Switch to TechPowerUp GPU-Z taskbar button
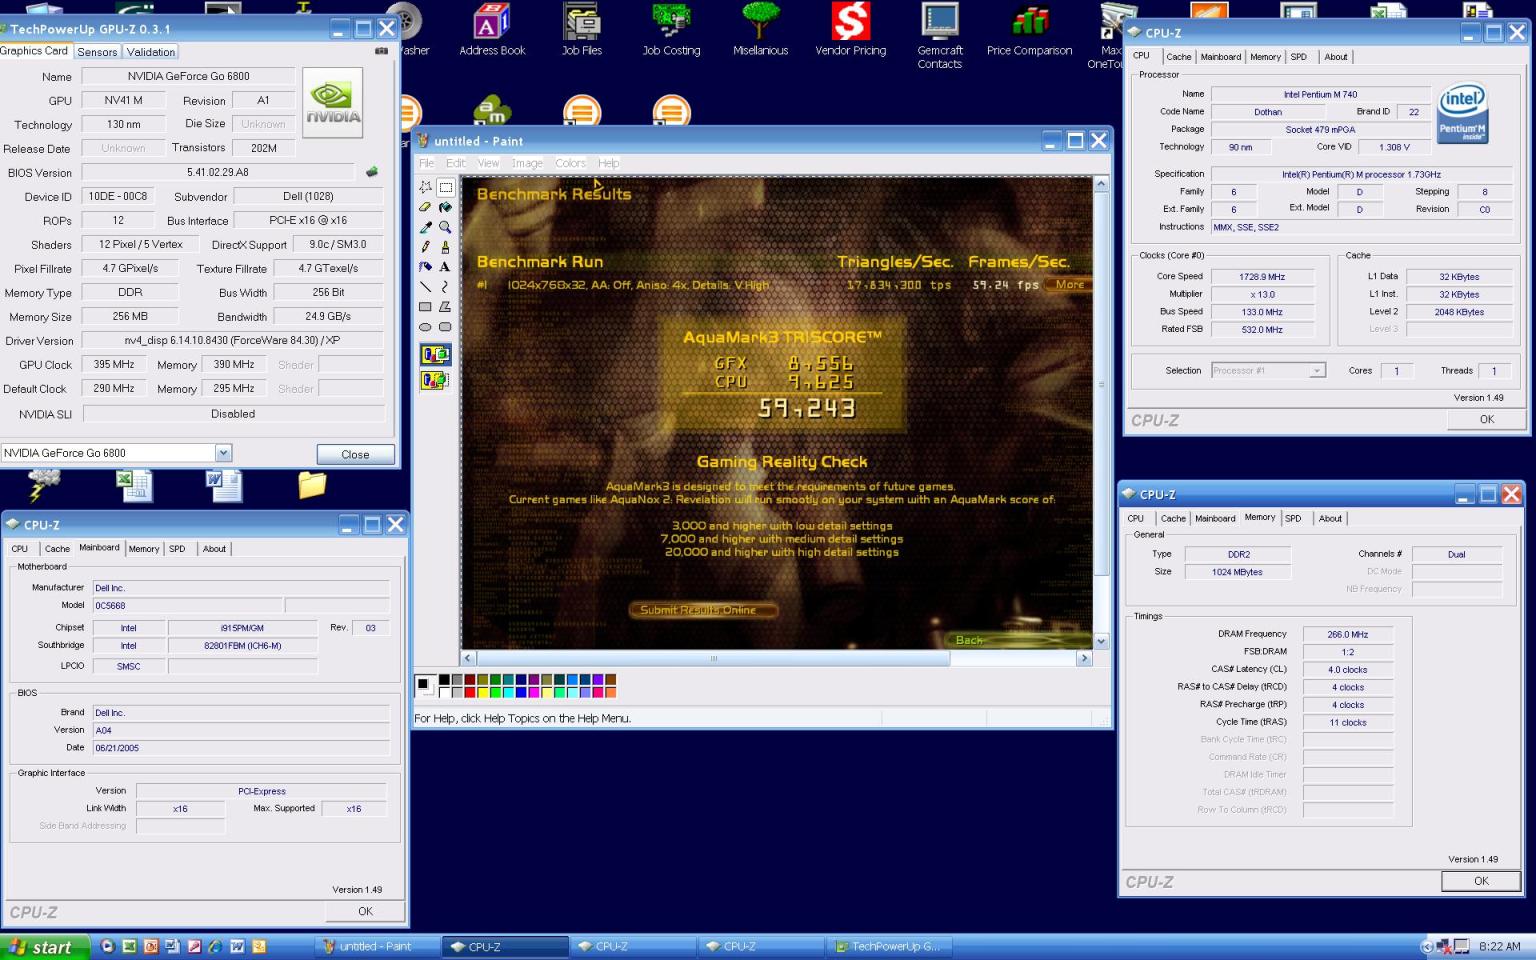The height and width of the screenshot is (960, 1536). point(889,946)
